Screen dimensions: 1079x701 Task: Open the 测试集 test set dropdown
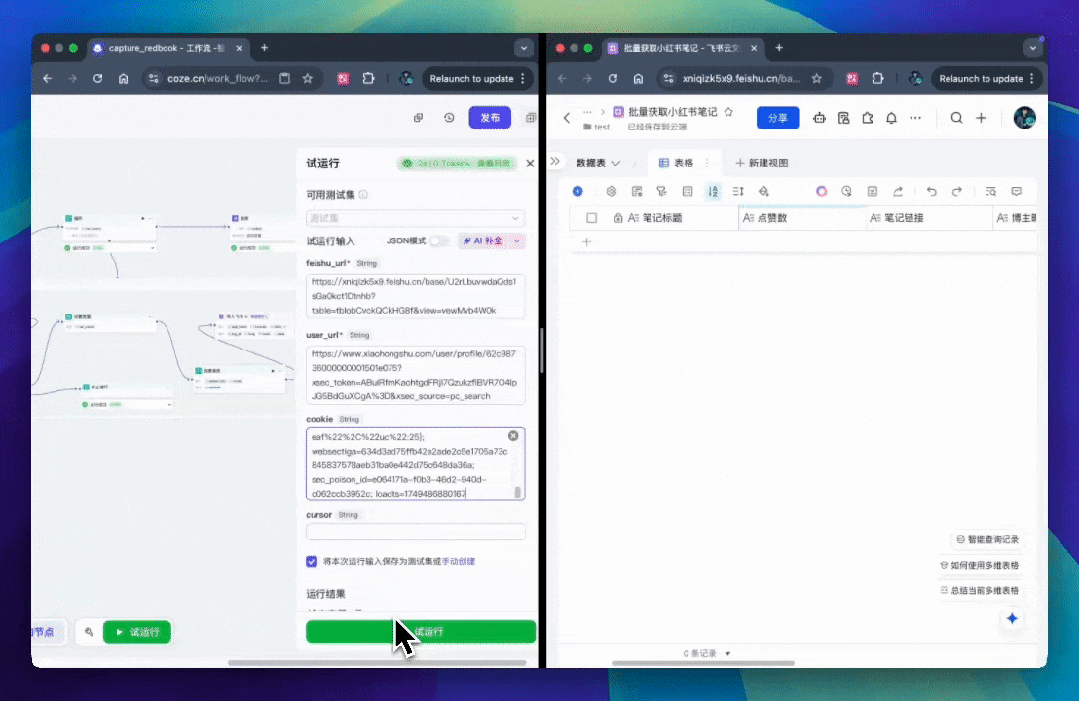[x=415, y=218]
